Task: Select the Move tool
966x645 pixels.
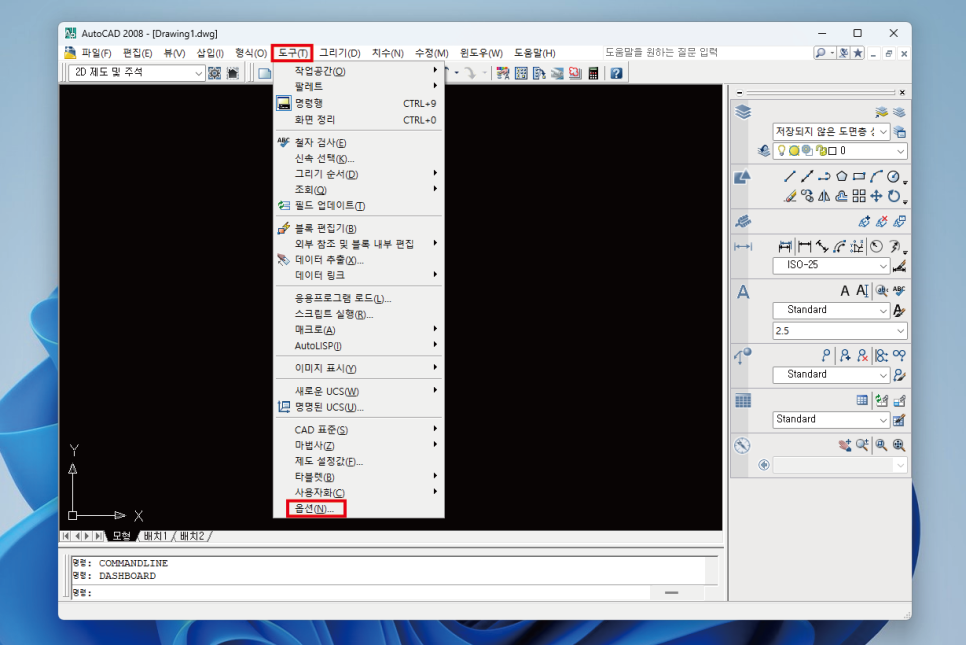Action: (876, 197)
